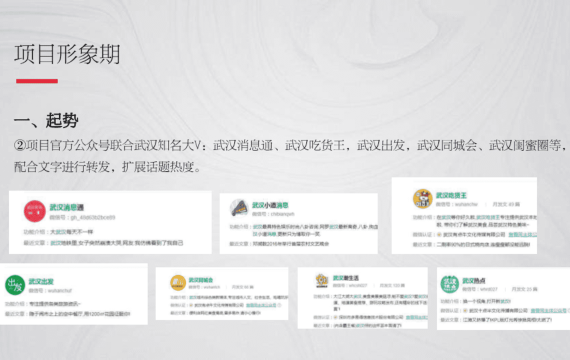The image size is (570, 360).
Task: Click the cartoon avatar of 武汉吃货王
Action: pos(422,199)
